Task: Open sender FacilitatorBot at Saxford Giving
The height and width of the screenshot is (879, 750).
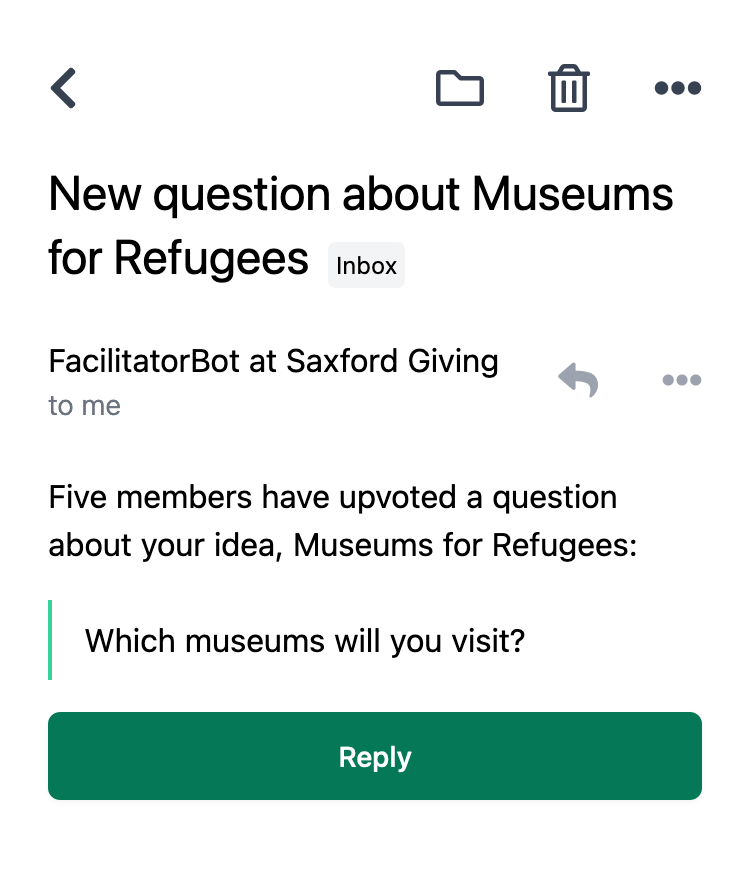Action: pyautogui.click(x=274, y=360)
